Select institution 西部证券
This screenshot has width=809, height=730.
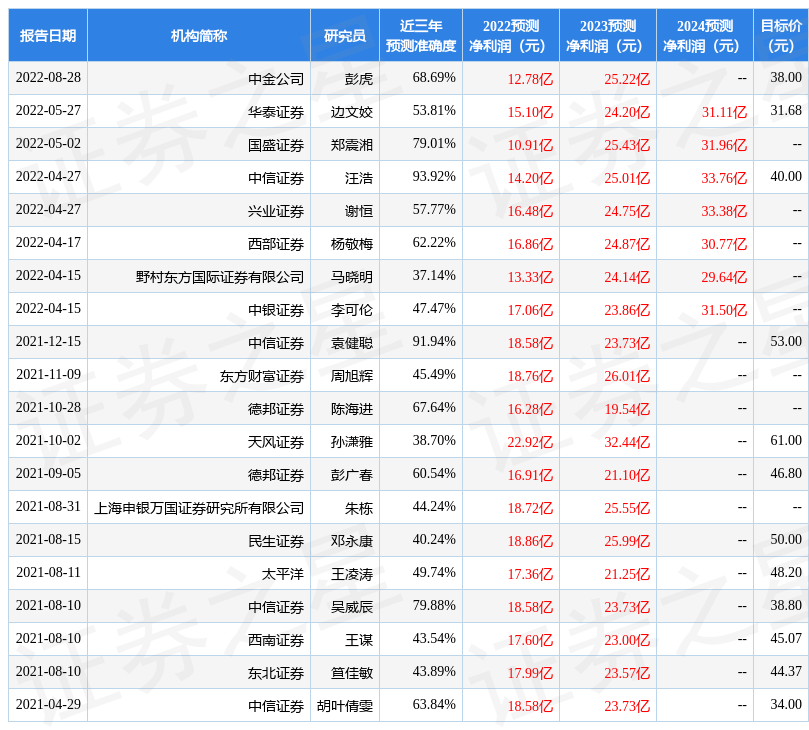(276, 244)
